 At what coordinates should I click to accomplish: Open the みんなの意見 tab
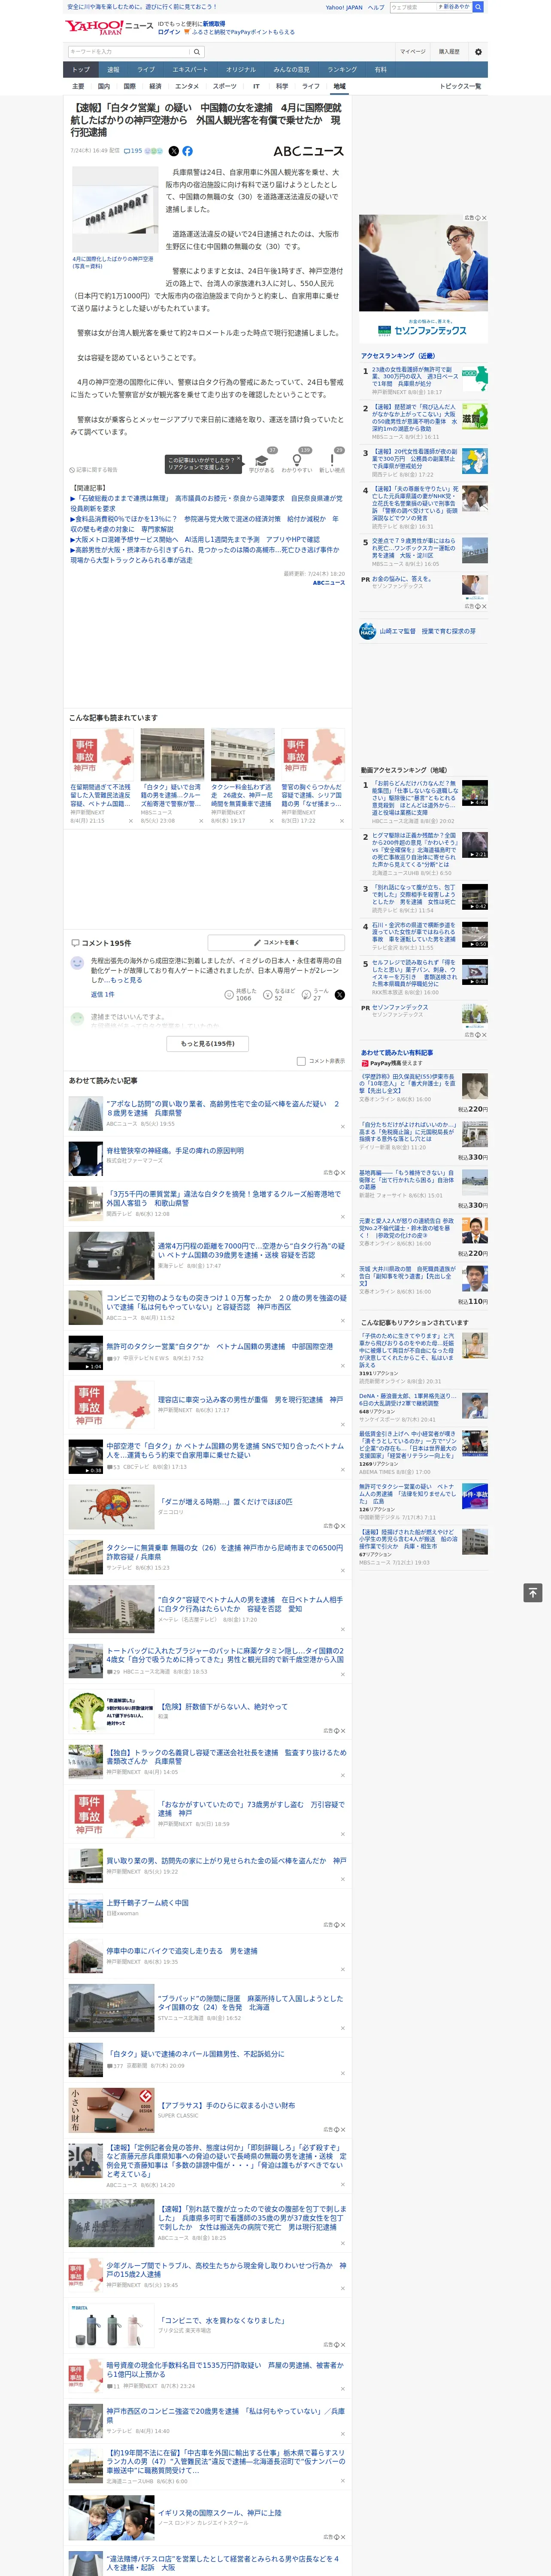[x=291, y=70]
